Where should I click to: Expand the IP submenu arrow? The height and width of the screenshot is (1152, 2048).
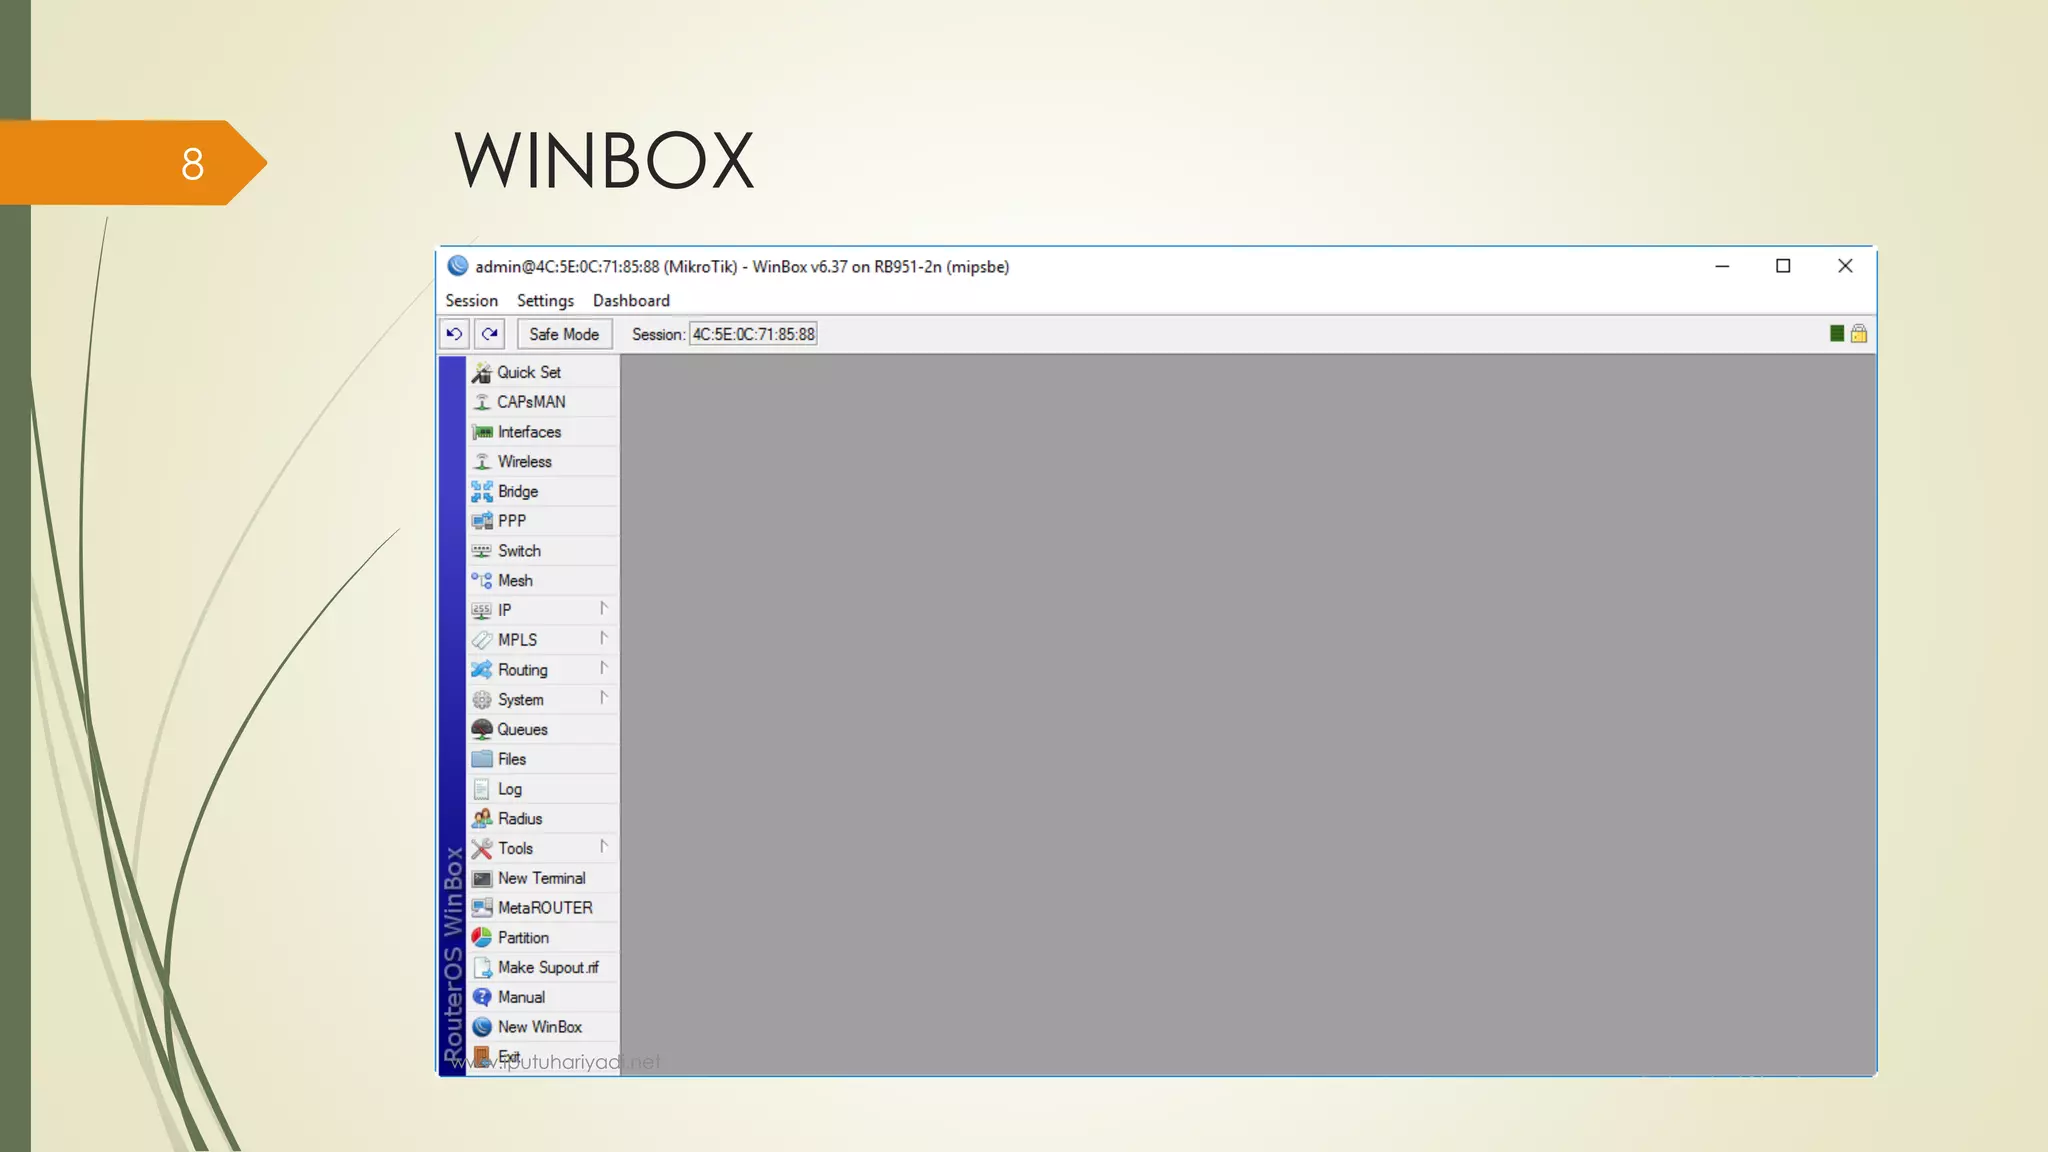pyautogui.click(x=604, y=608)
